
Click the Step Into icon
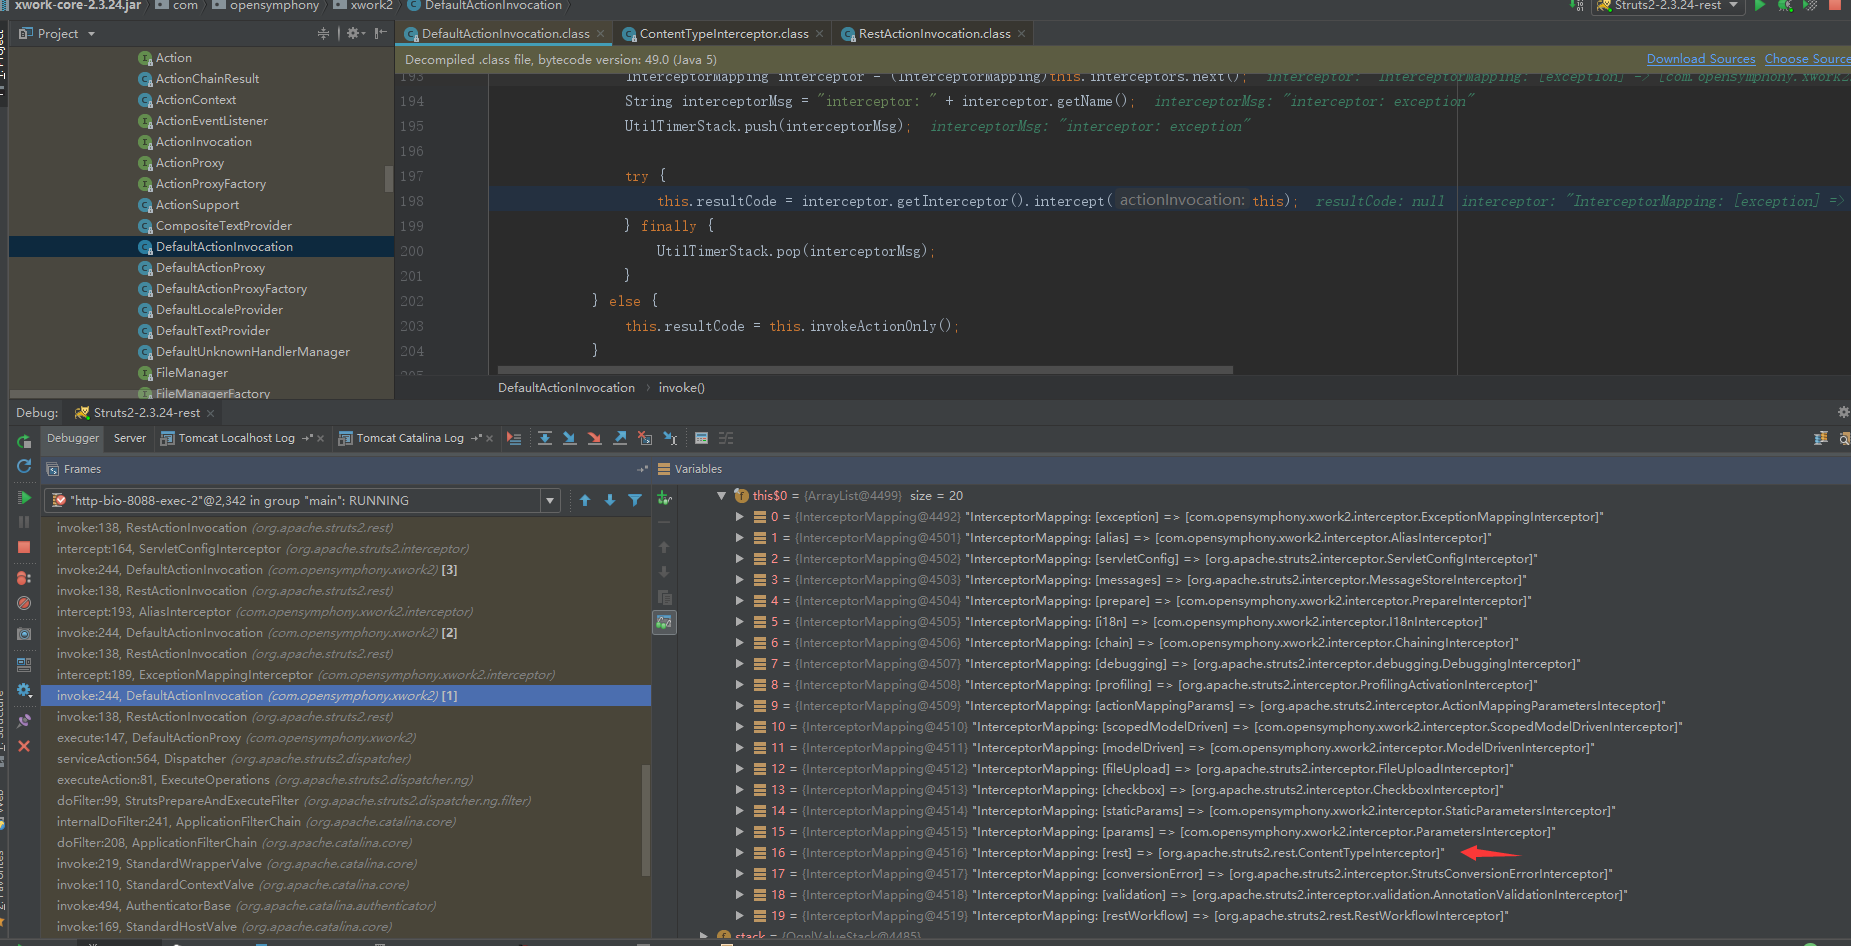pos(569,438)
